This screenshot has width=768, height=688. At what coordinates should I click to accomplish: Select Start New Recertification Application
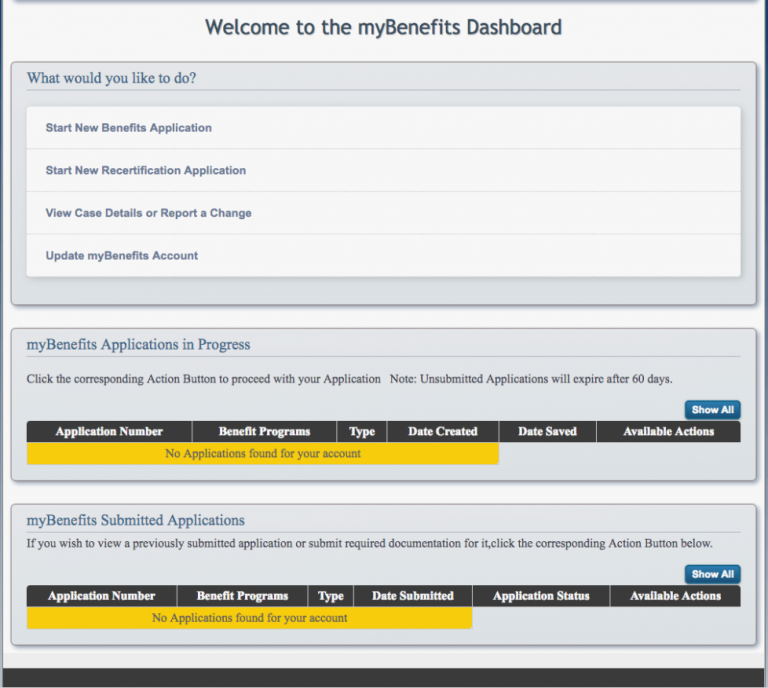tap(146, 171)
